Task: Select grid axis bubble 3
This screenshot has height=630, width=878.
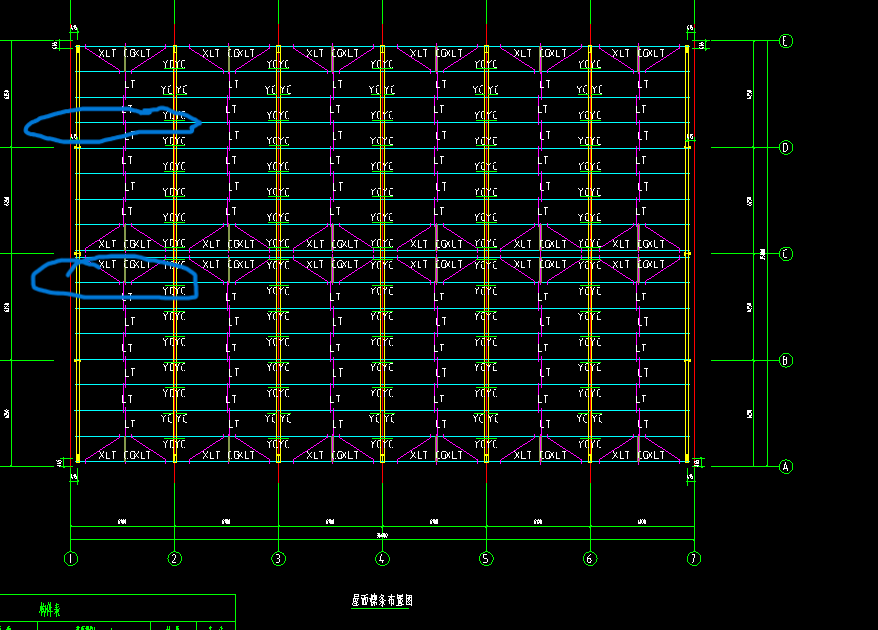Action: click(278, 558)
